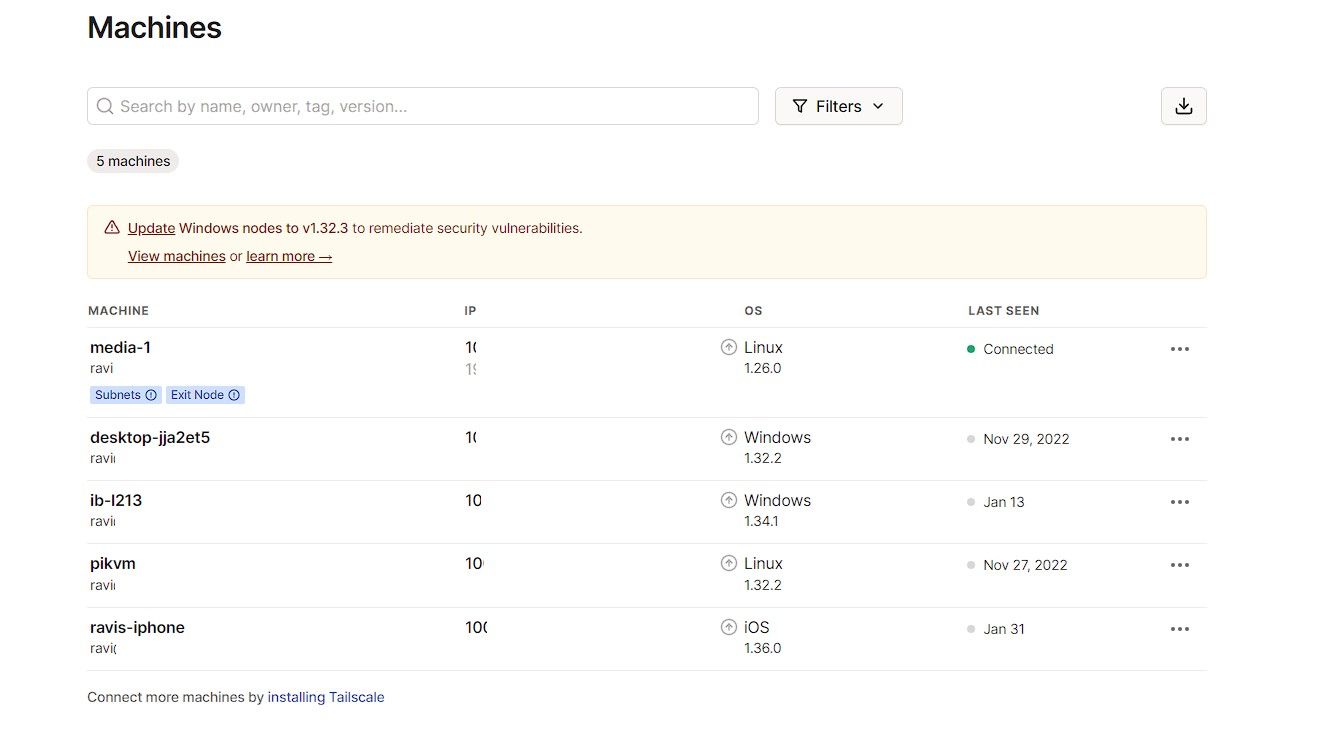
Task: Click the warning triangle in the update banner
Action: [111, 227]
